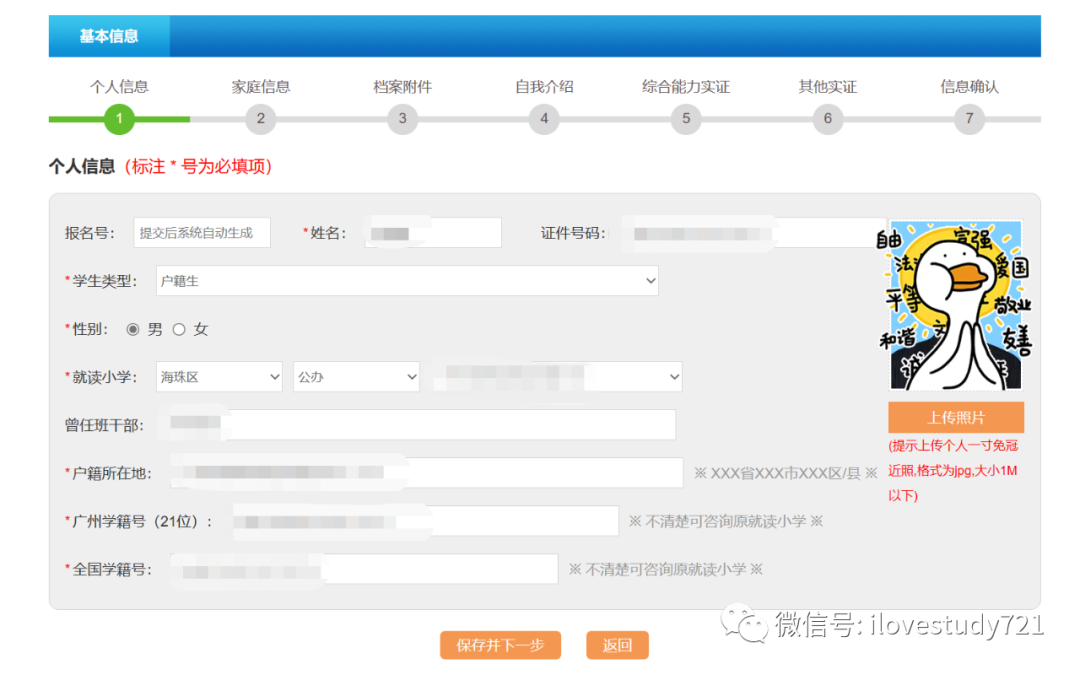
Task: Switch to the 基本信息 tab
Action: (x=109, y=36)
